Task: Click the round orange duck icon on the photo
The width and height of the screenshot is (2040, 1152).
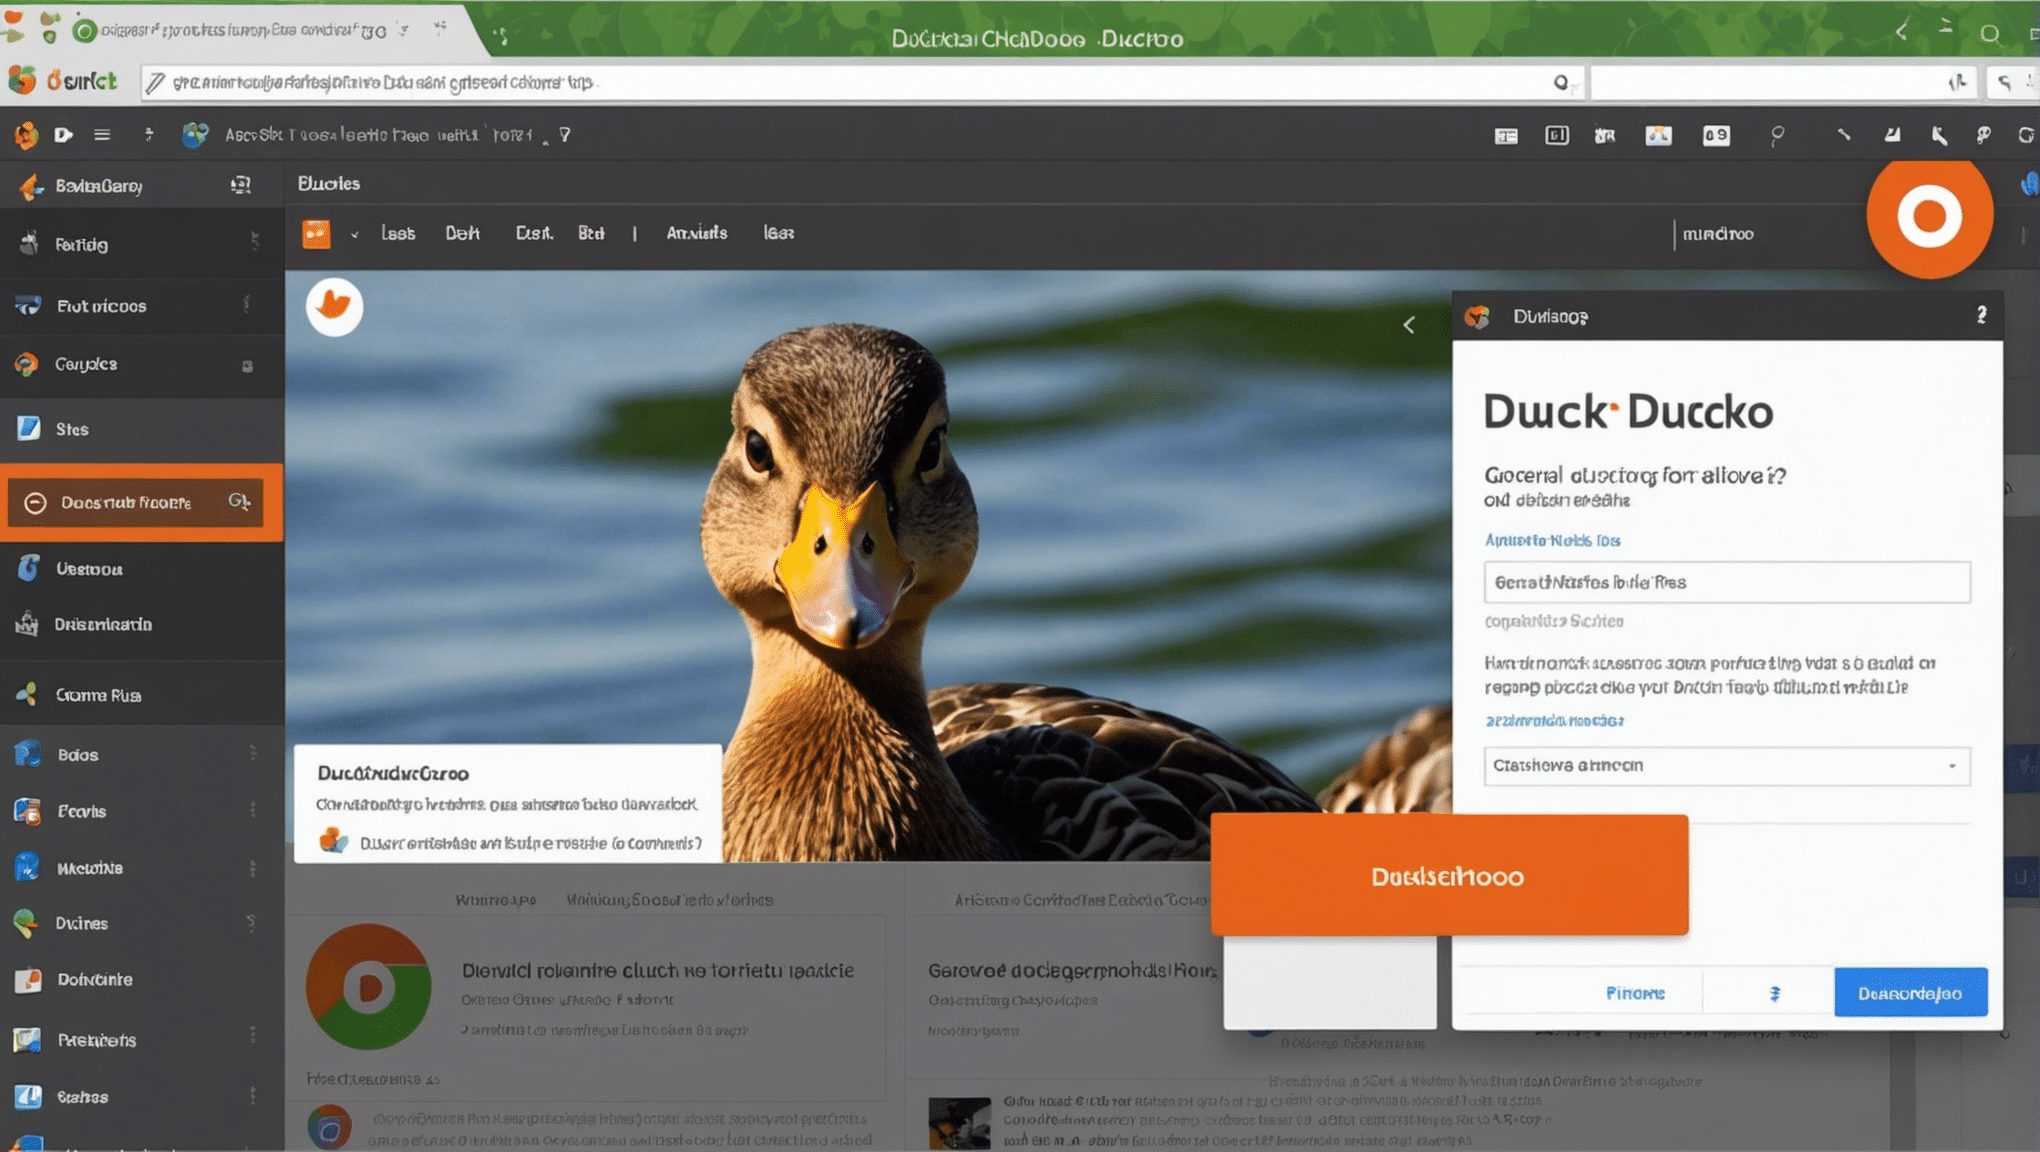Action: (334, 306)
